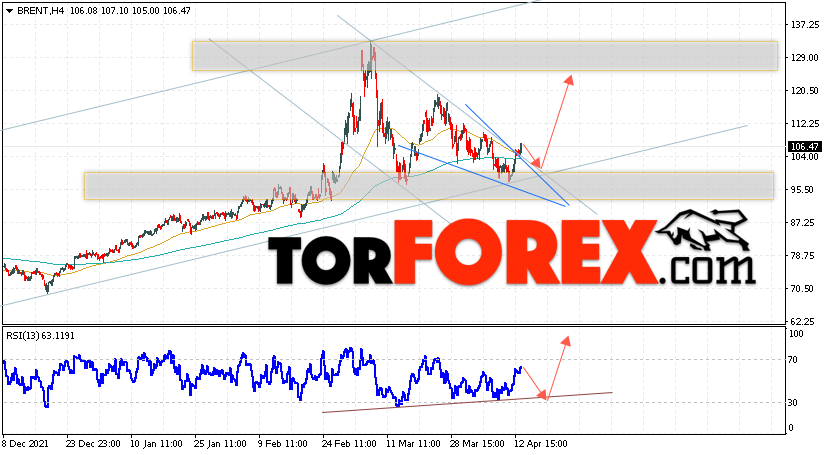Click the 95.50 price axis label

click(x=804, y=190)
